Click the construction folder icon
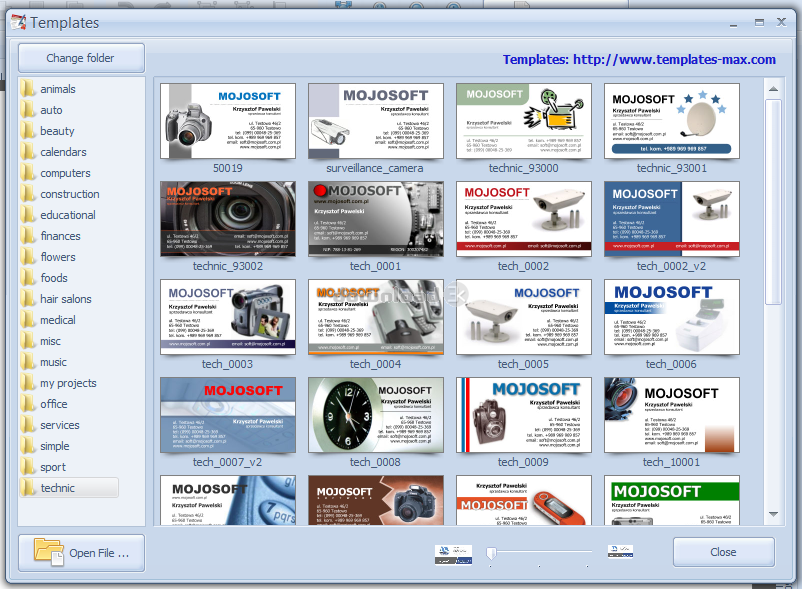The height and width of the screenshot is (589, 802). (28, 194)
